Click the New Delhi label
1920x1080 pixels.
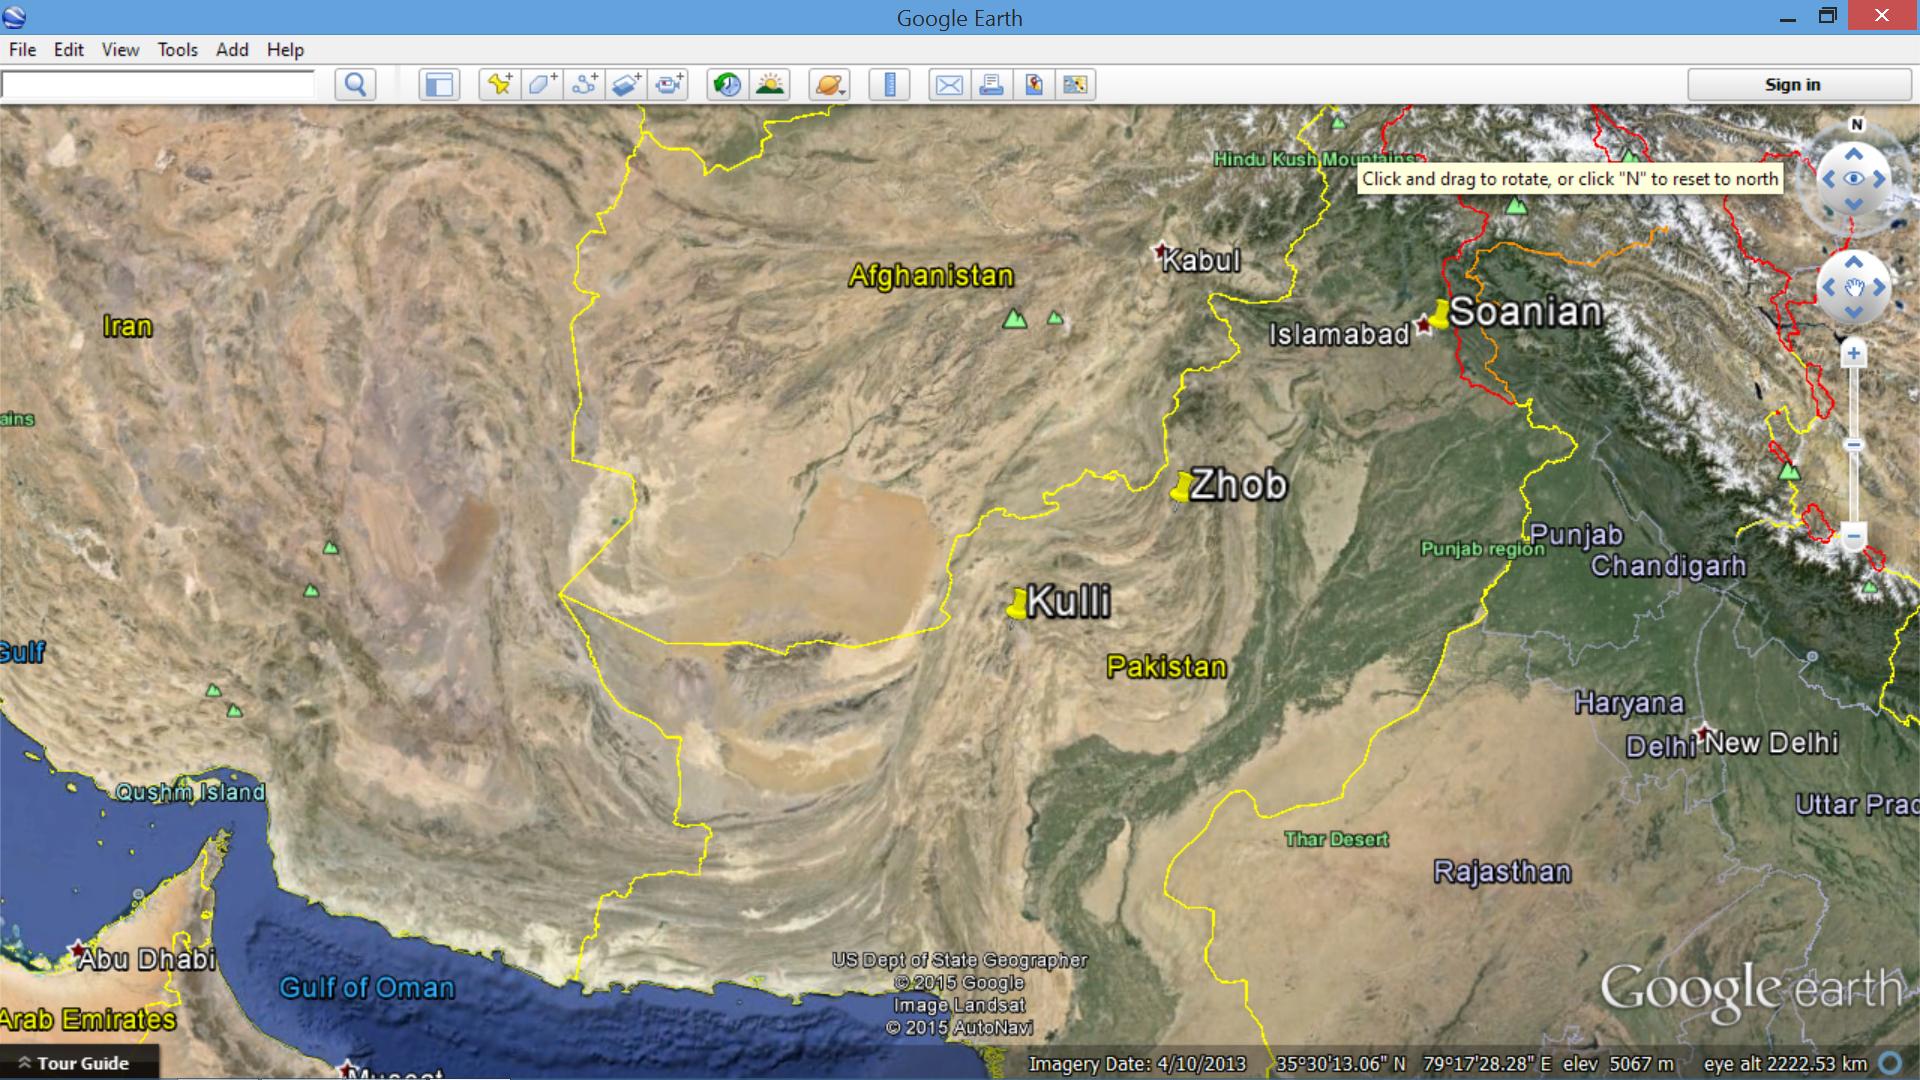tap(1771, 743)
